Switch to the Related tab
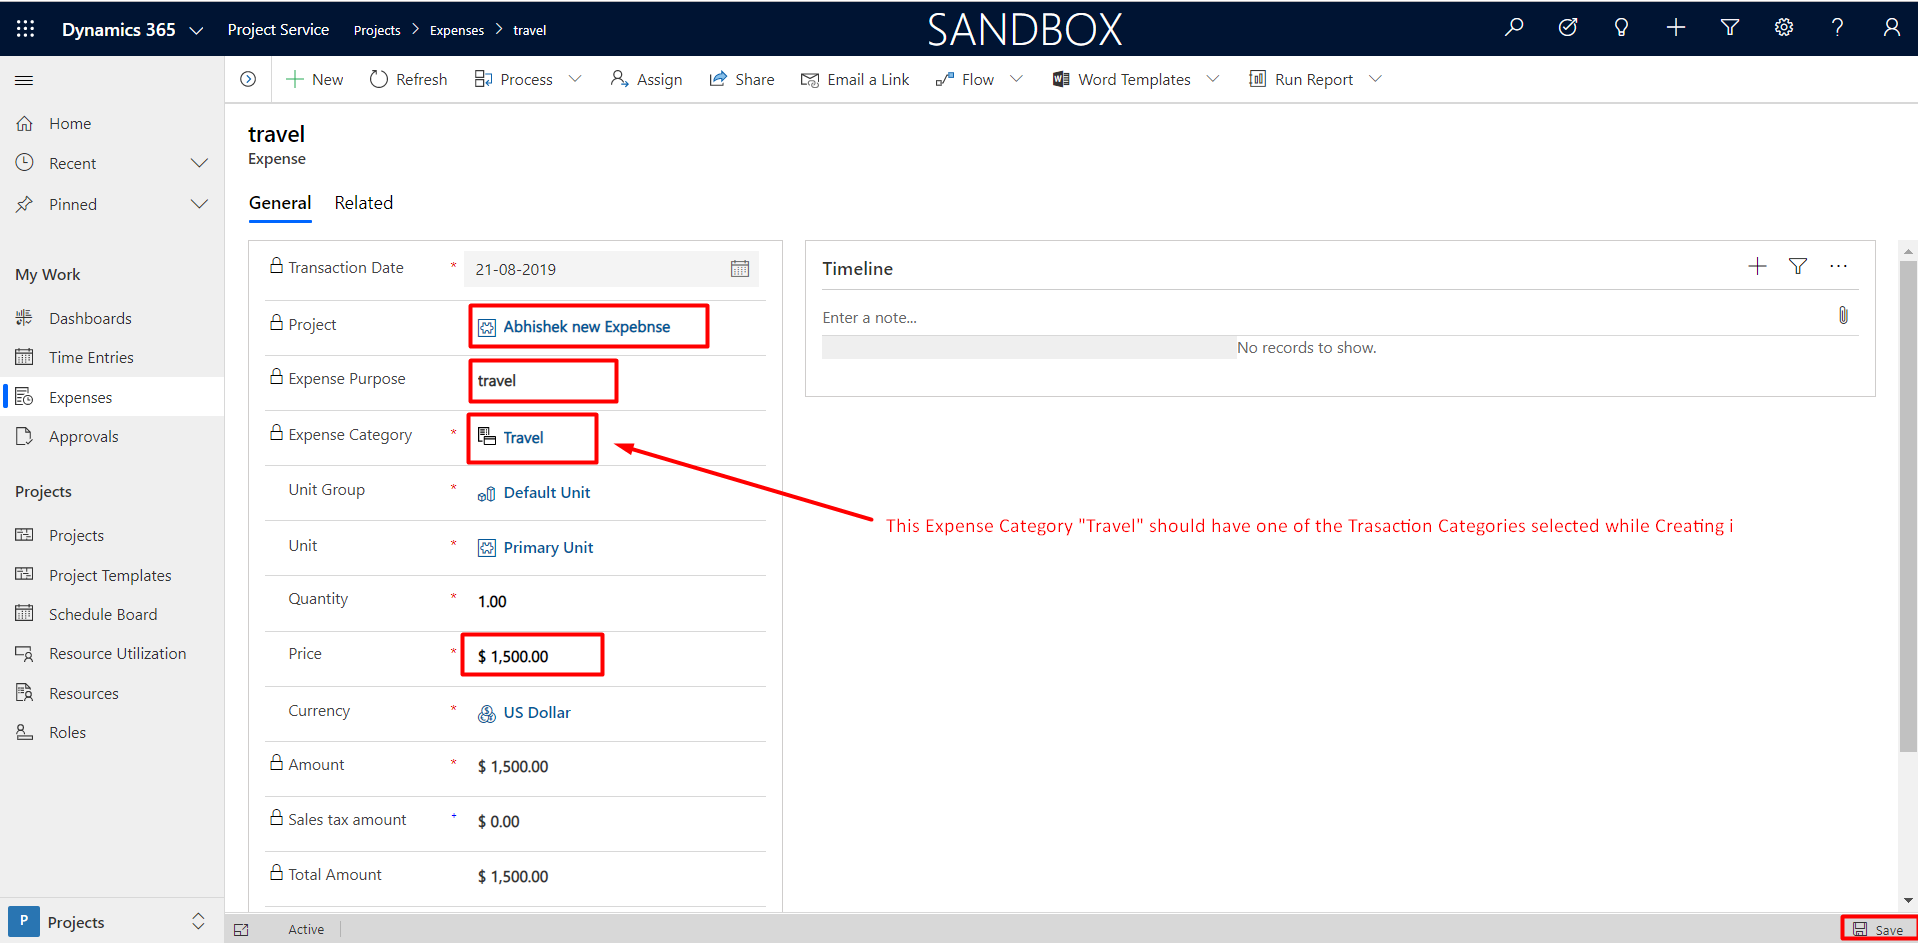This screenshot has height=943, width=1918. 363,203
